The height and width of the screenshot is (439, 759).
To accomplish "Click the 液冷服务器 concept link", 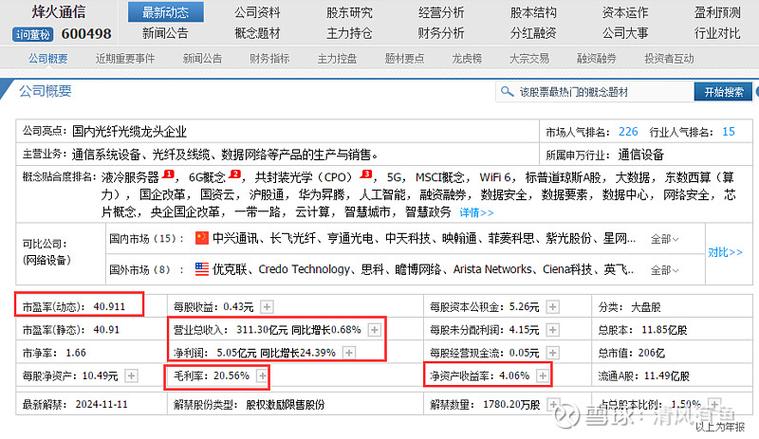I will 130,178.
